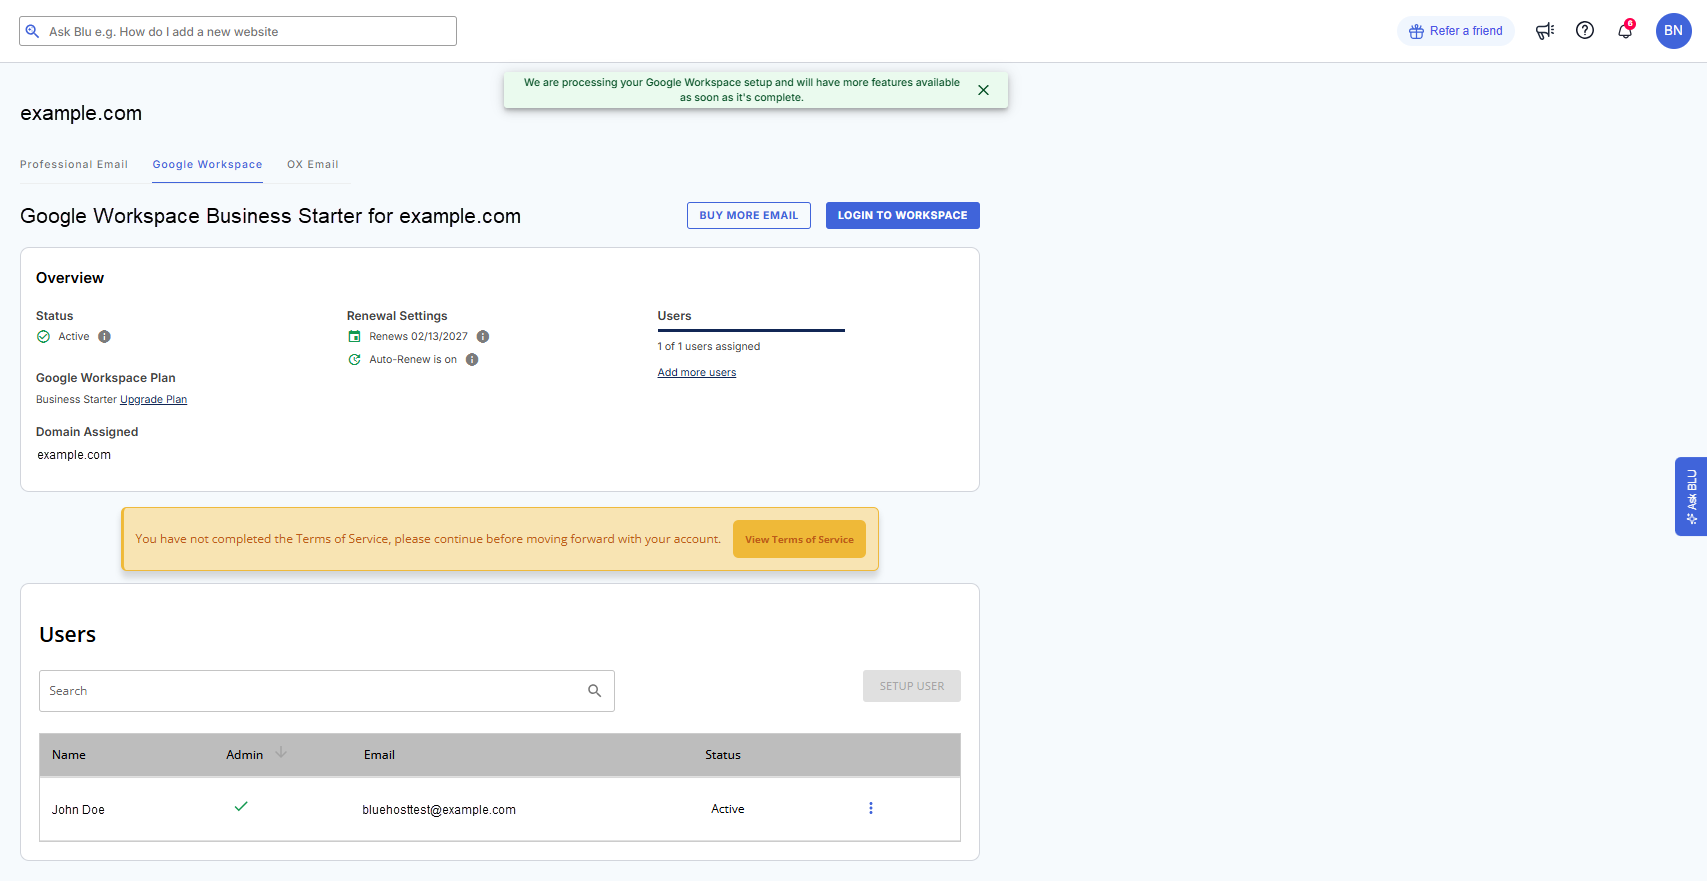Open the BN account avatar menu
This screenshot has width=1707, height=881.
click(1674, 31)
